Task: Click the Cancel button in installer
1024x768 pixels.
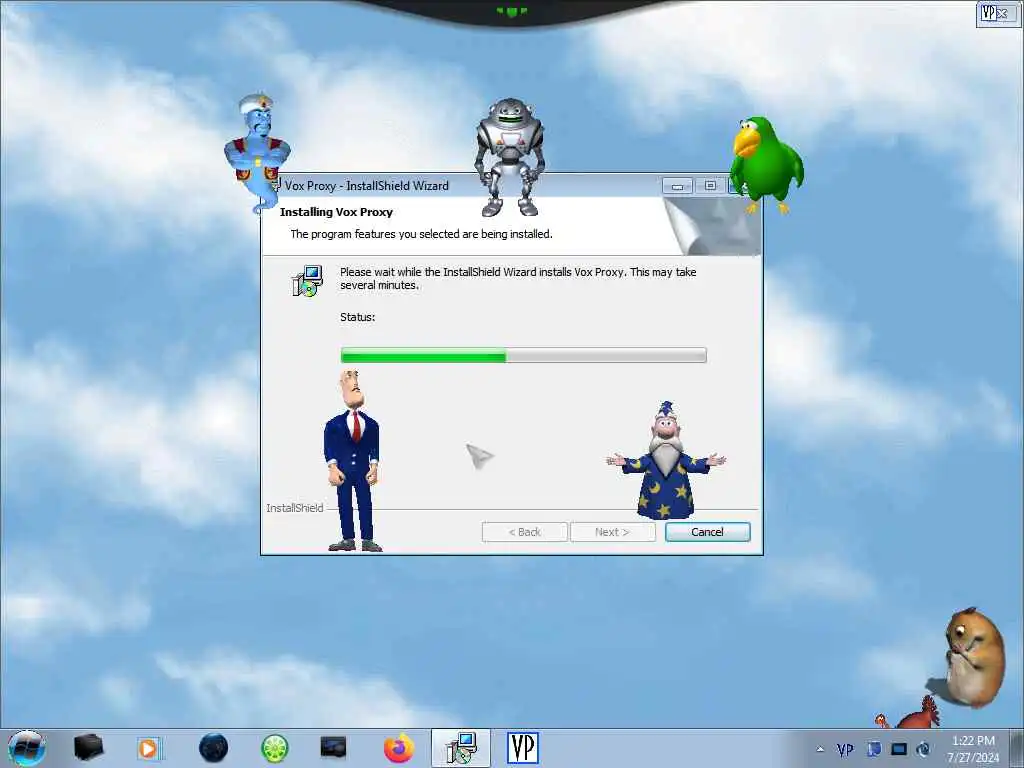Action: [707, 532]
